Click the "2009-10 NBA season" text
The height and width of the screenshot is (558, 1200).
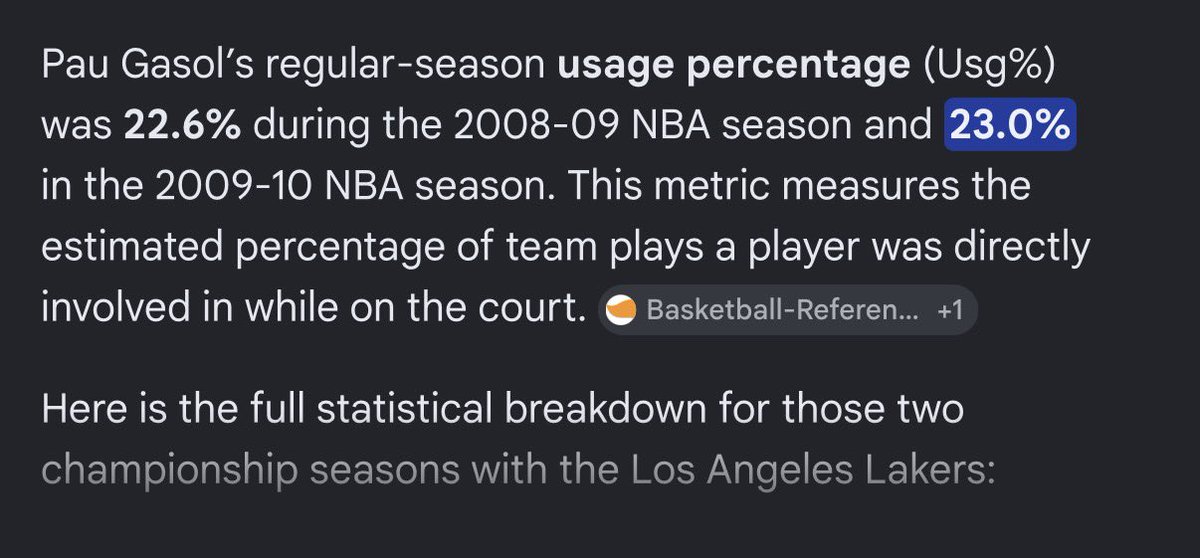pos(322,187)
